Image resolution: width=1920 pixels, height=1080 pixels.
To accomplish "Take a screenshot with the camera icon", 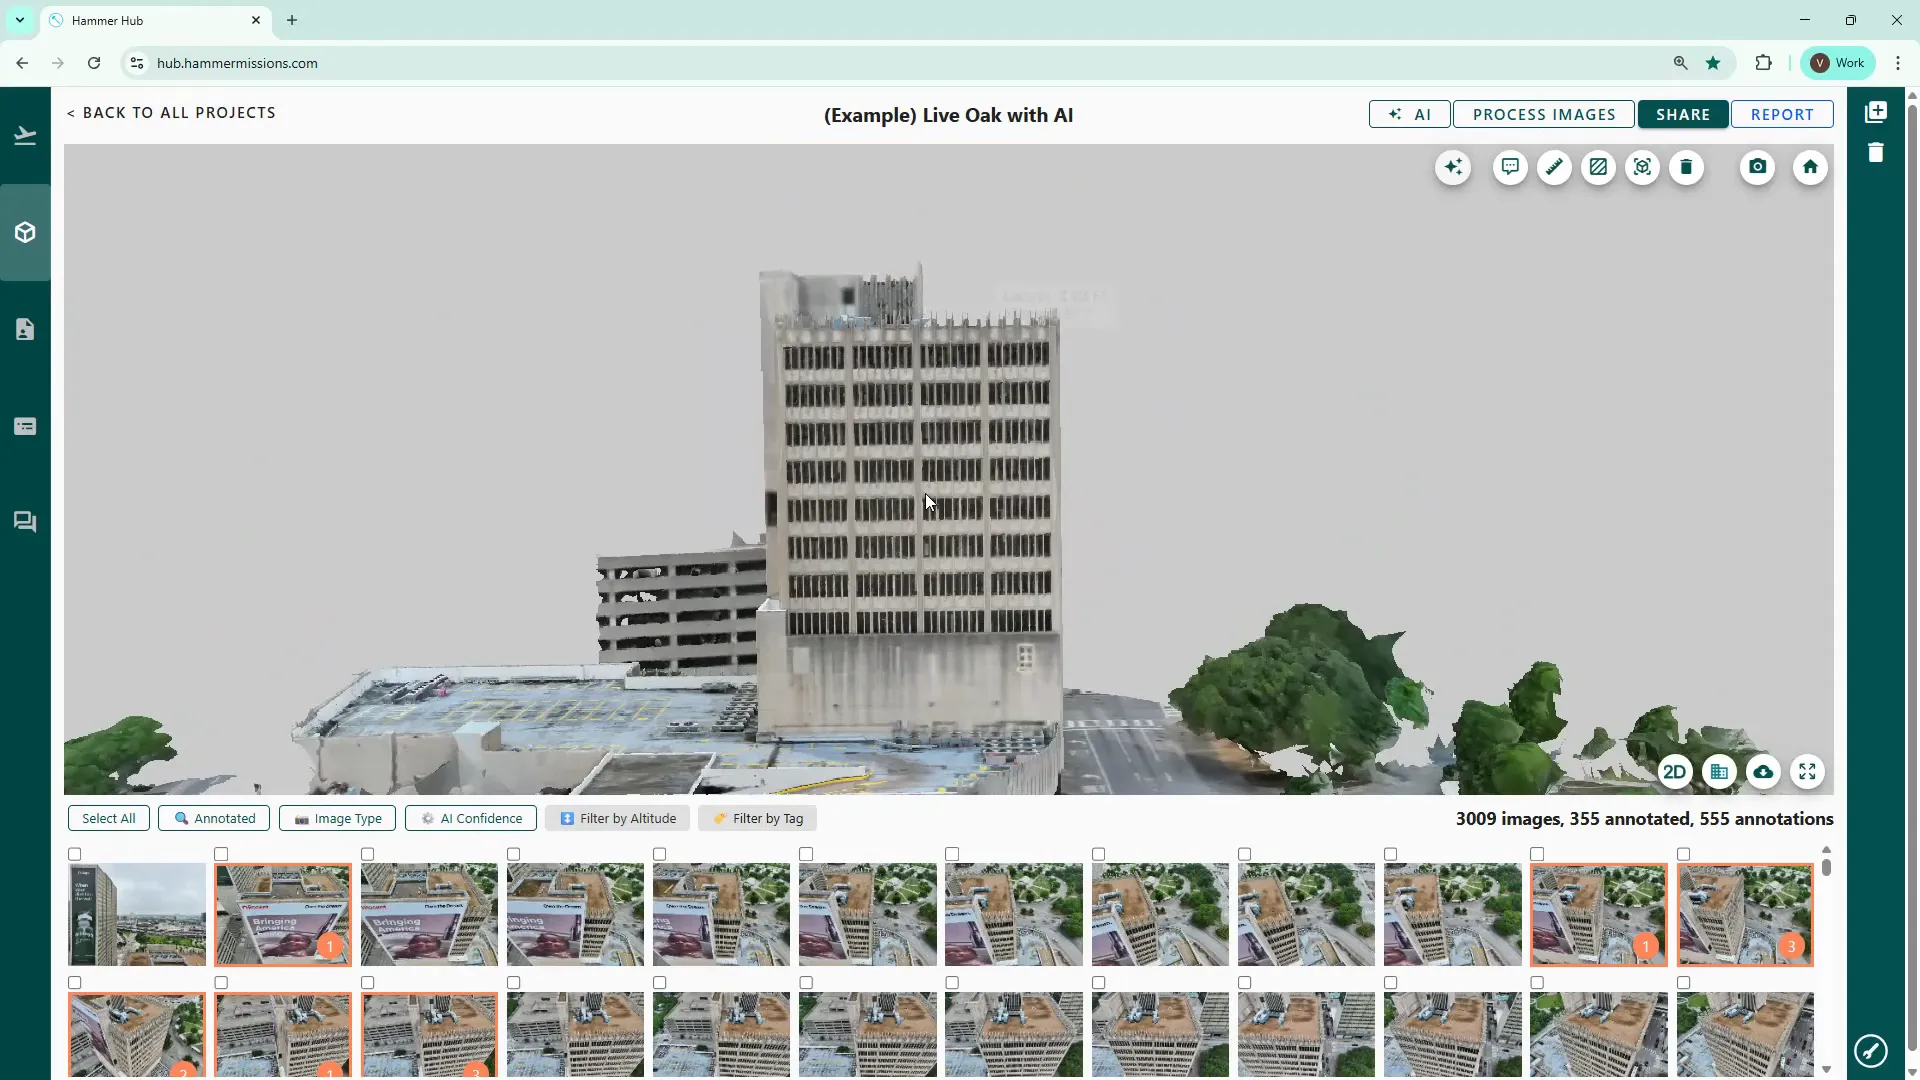I will point(1757,167).
